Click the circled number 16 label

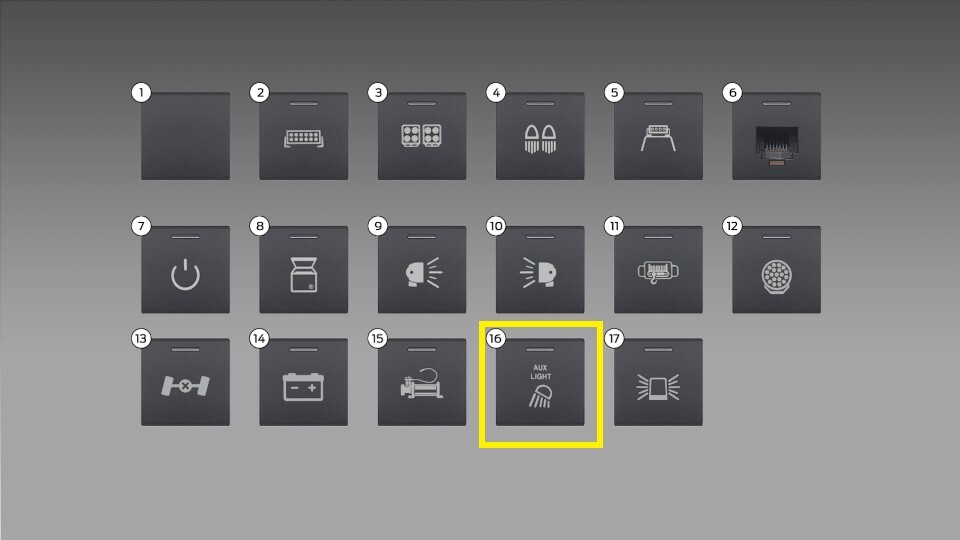(x=495, y=338)
